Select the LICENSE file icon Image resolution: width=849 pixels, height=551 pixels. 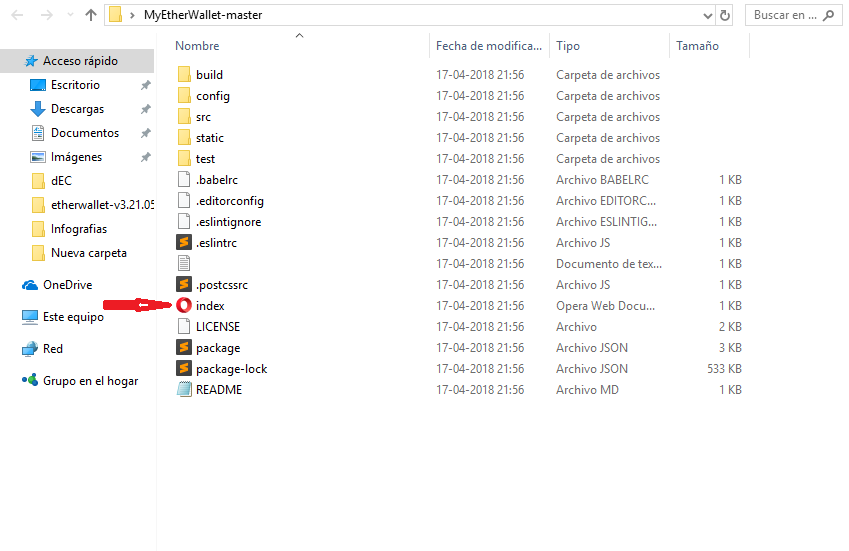click(x=184, y=326)
